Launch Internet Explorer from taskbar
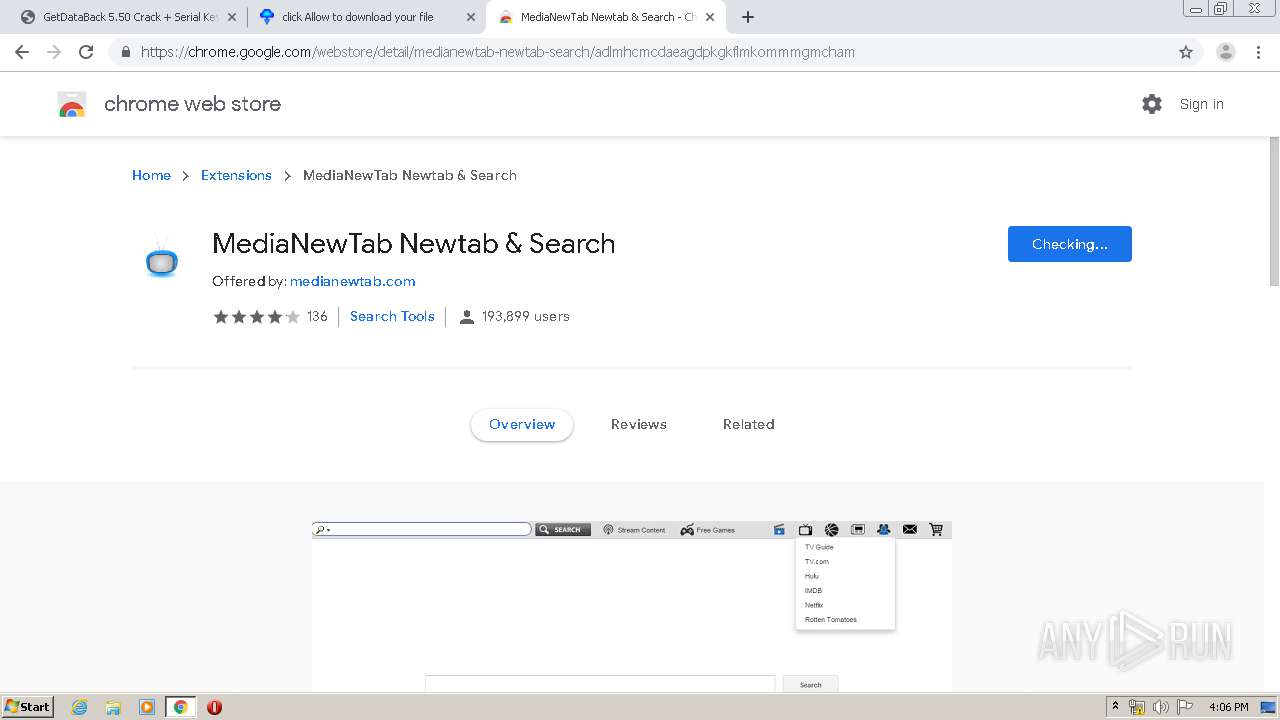The height and width of the screenshot is (720, 1280). pyautogui.click(x=79, y=707)
